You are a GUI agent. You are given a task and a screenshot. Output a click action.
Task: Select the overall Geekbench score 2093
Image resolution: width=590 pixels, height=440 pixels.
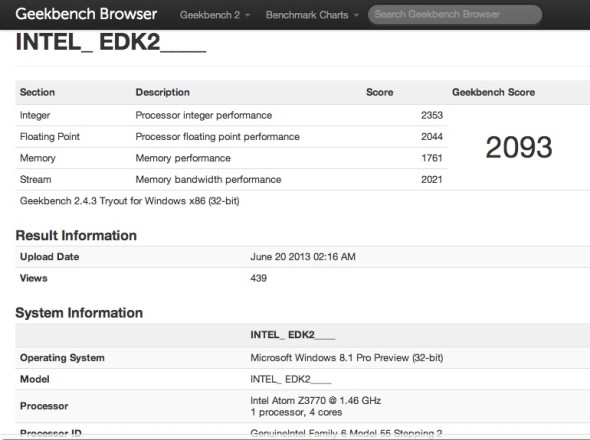pos(519,147)
